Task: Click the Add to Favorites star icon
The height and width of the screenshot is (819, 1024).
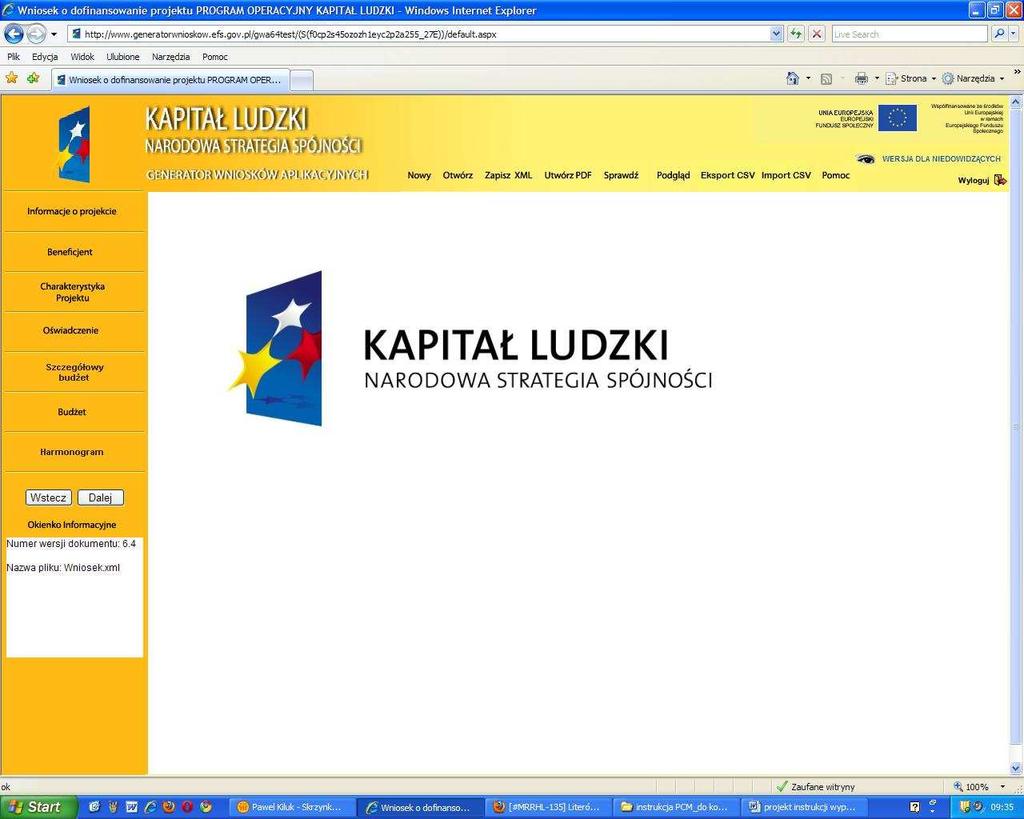Action: (x=33, y=78)
